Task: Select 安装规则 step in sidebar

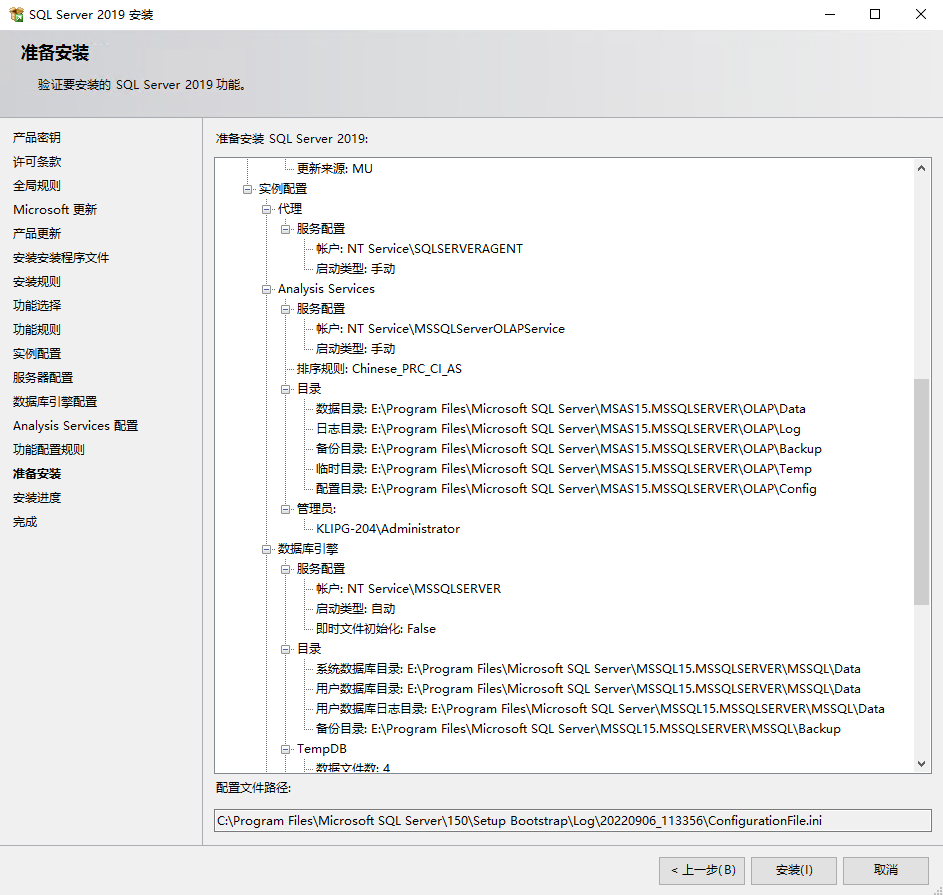Action: (37, 281)
